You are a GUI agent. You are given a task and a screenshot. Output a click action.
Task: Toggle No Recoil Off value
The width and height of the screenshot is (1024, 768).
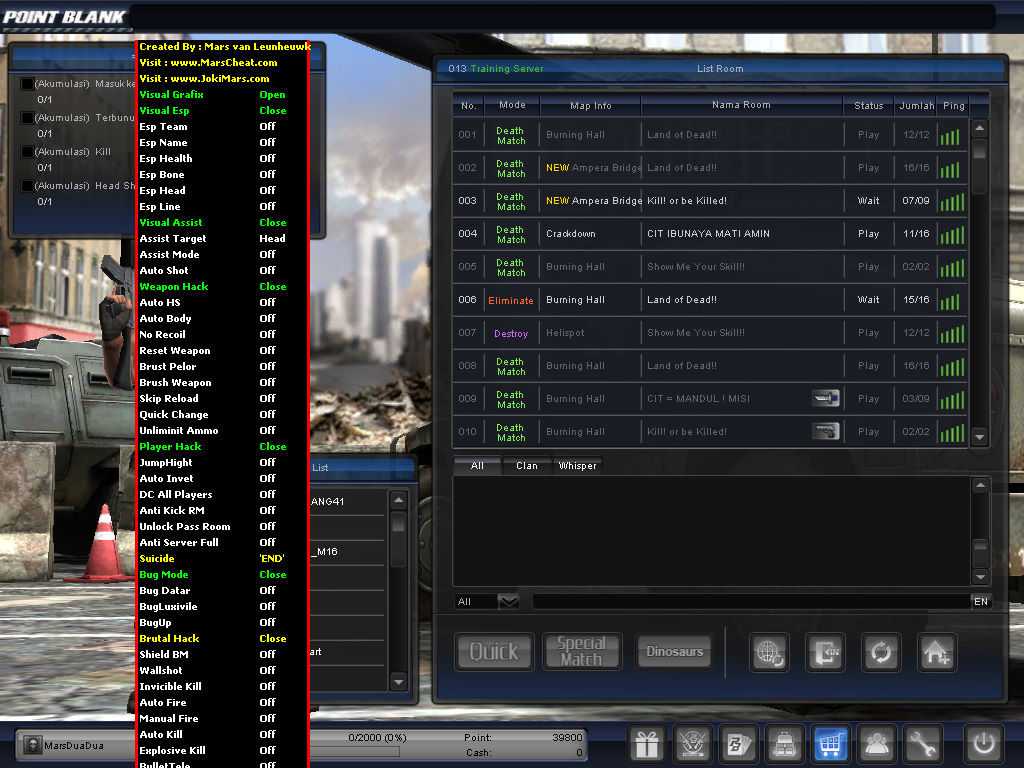point(268,334)
